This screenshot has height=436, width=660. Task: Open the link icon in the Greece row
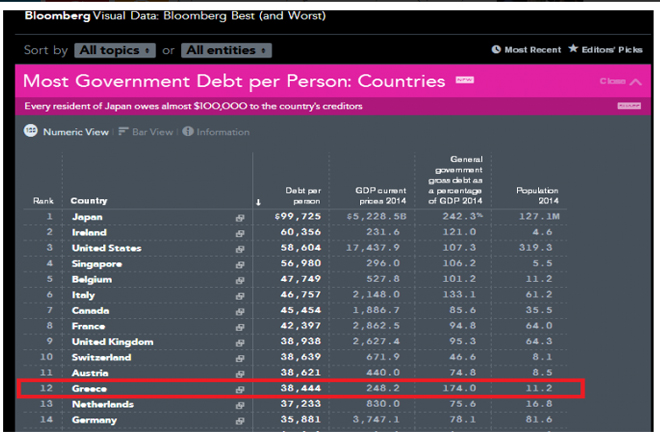[x=240, y=389]
